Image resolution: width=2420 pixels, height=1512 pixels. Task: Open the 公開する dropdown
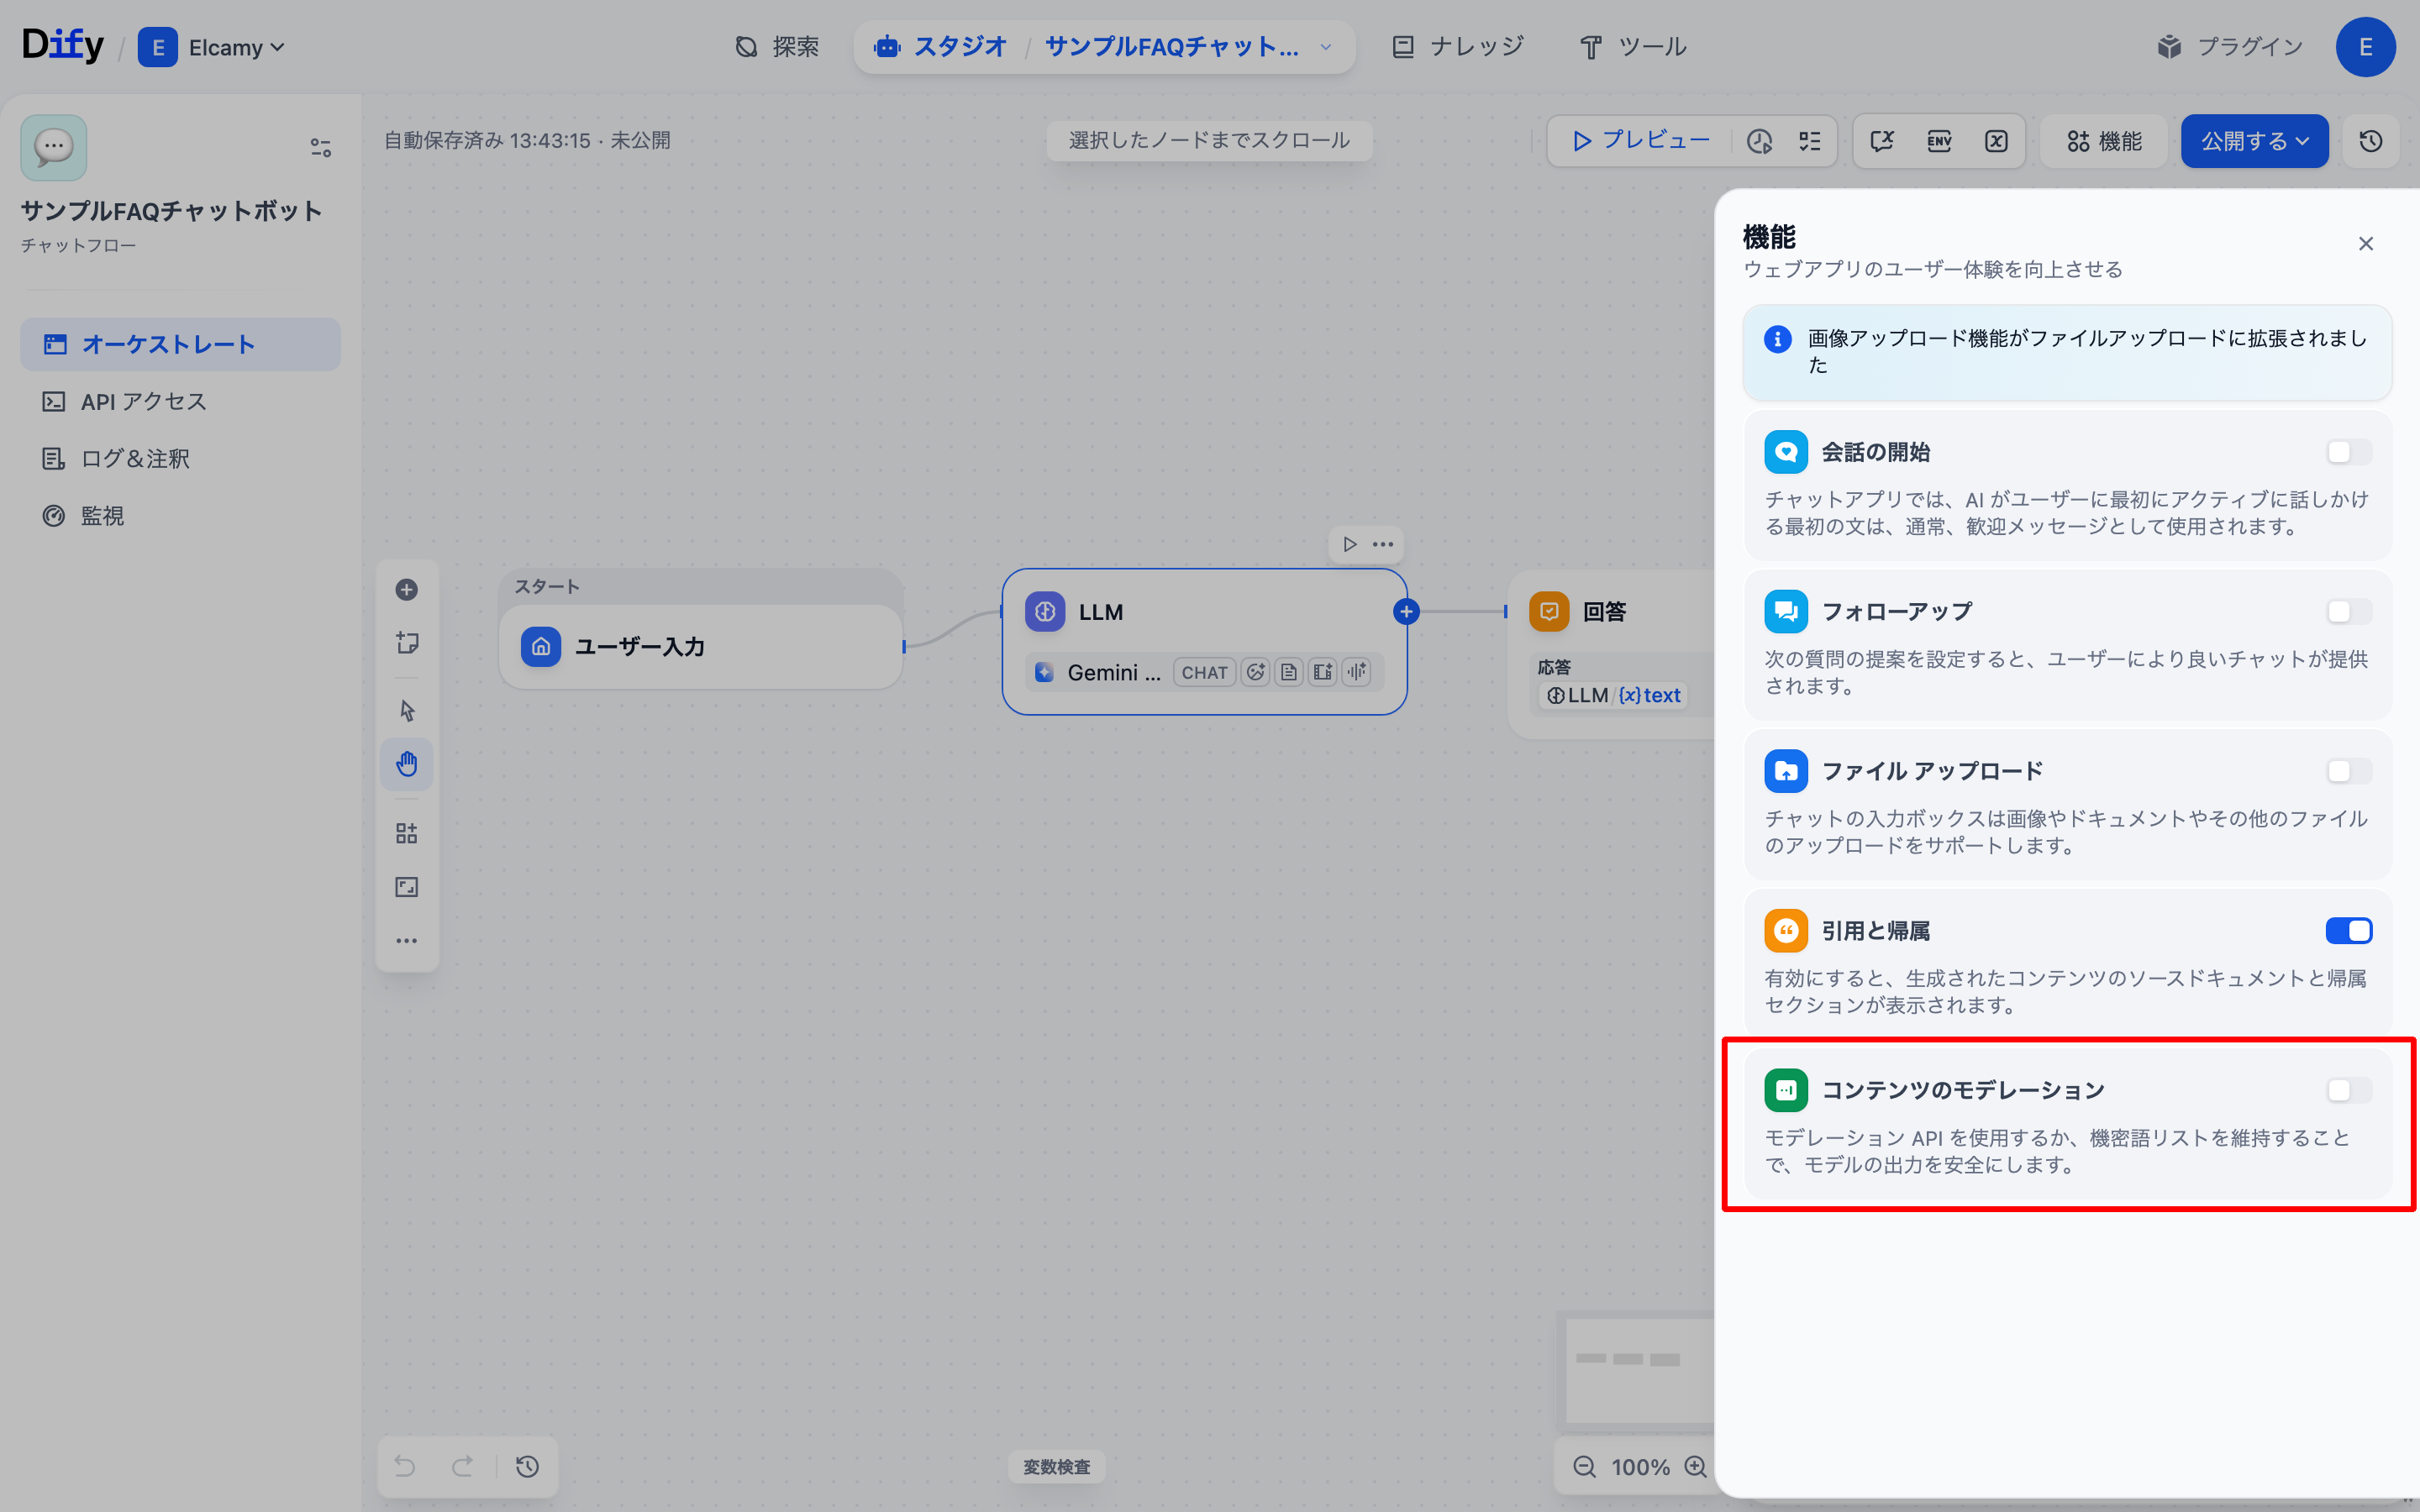(2254, 141)
